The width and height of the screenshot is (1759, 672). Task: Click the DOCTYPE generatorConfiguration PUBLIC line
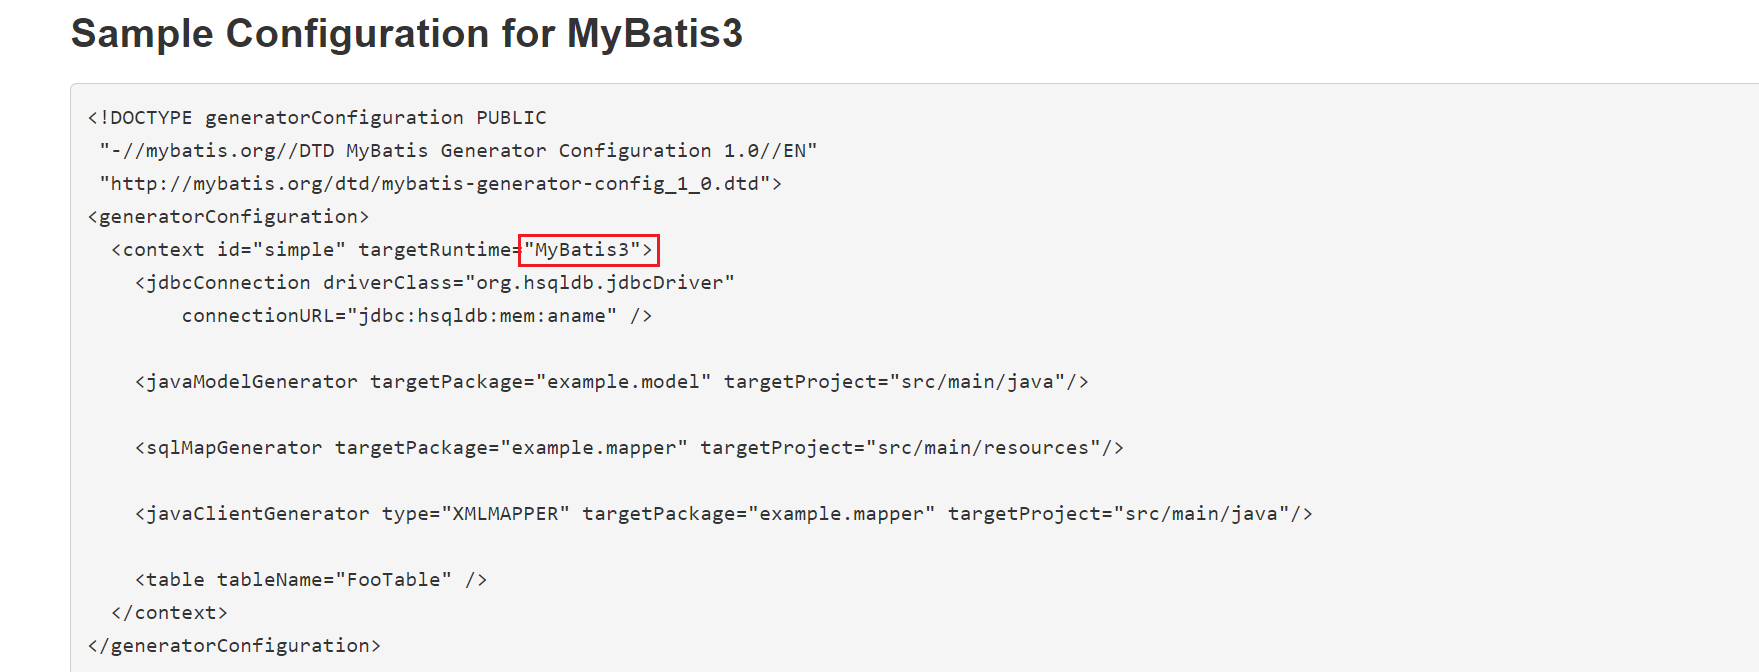point(317,118)
